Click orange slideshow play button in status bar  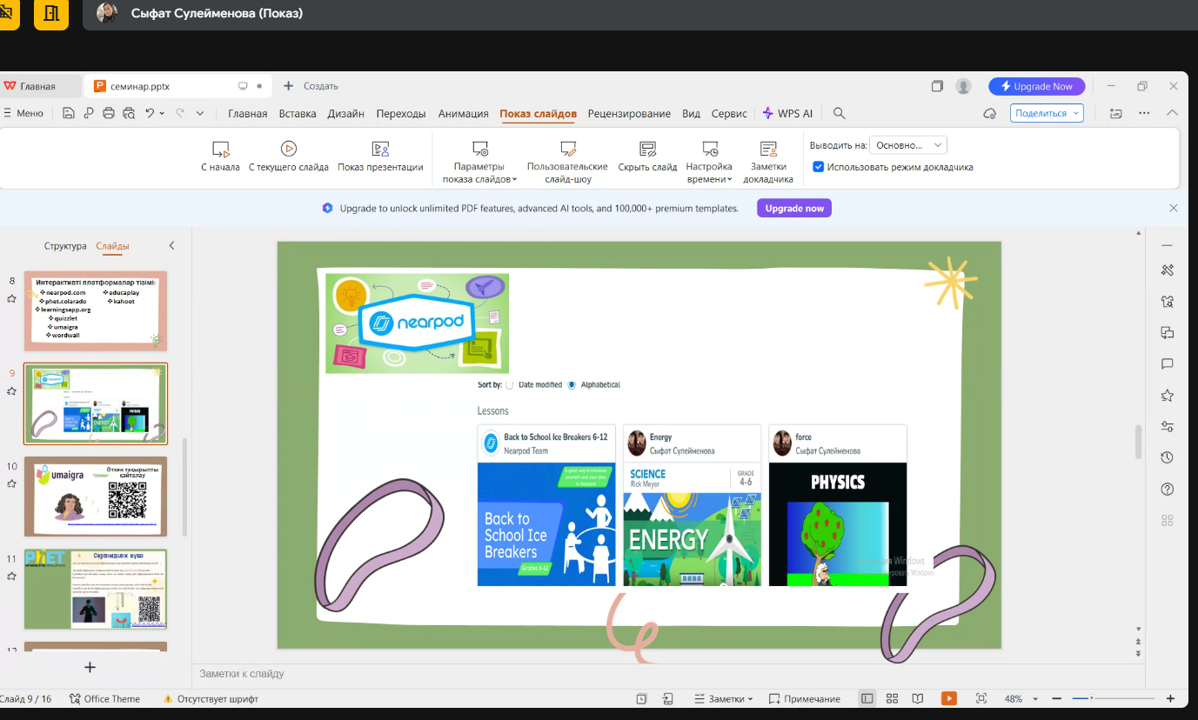(x=949, y=698)
